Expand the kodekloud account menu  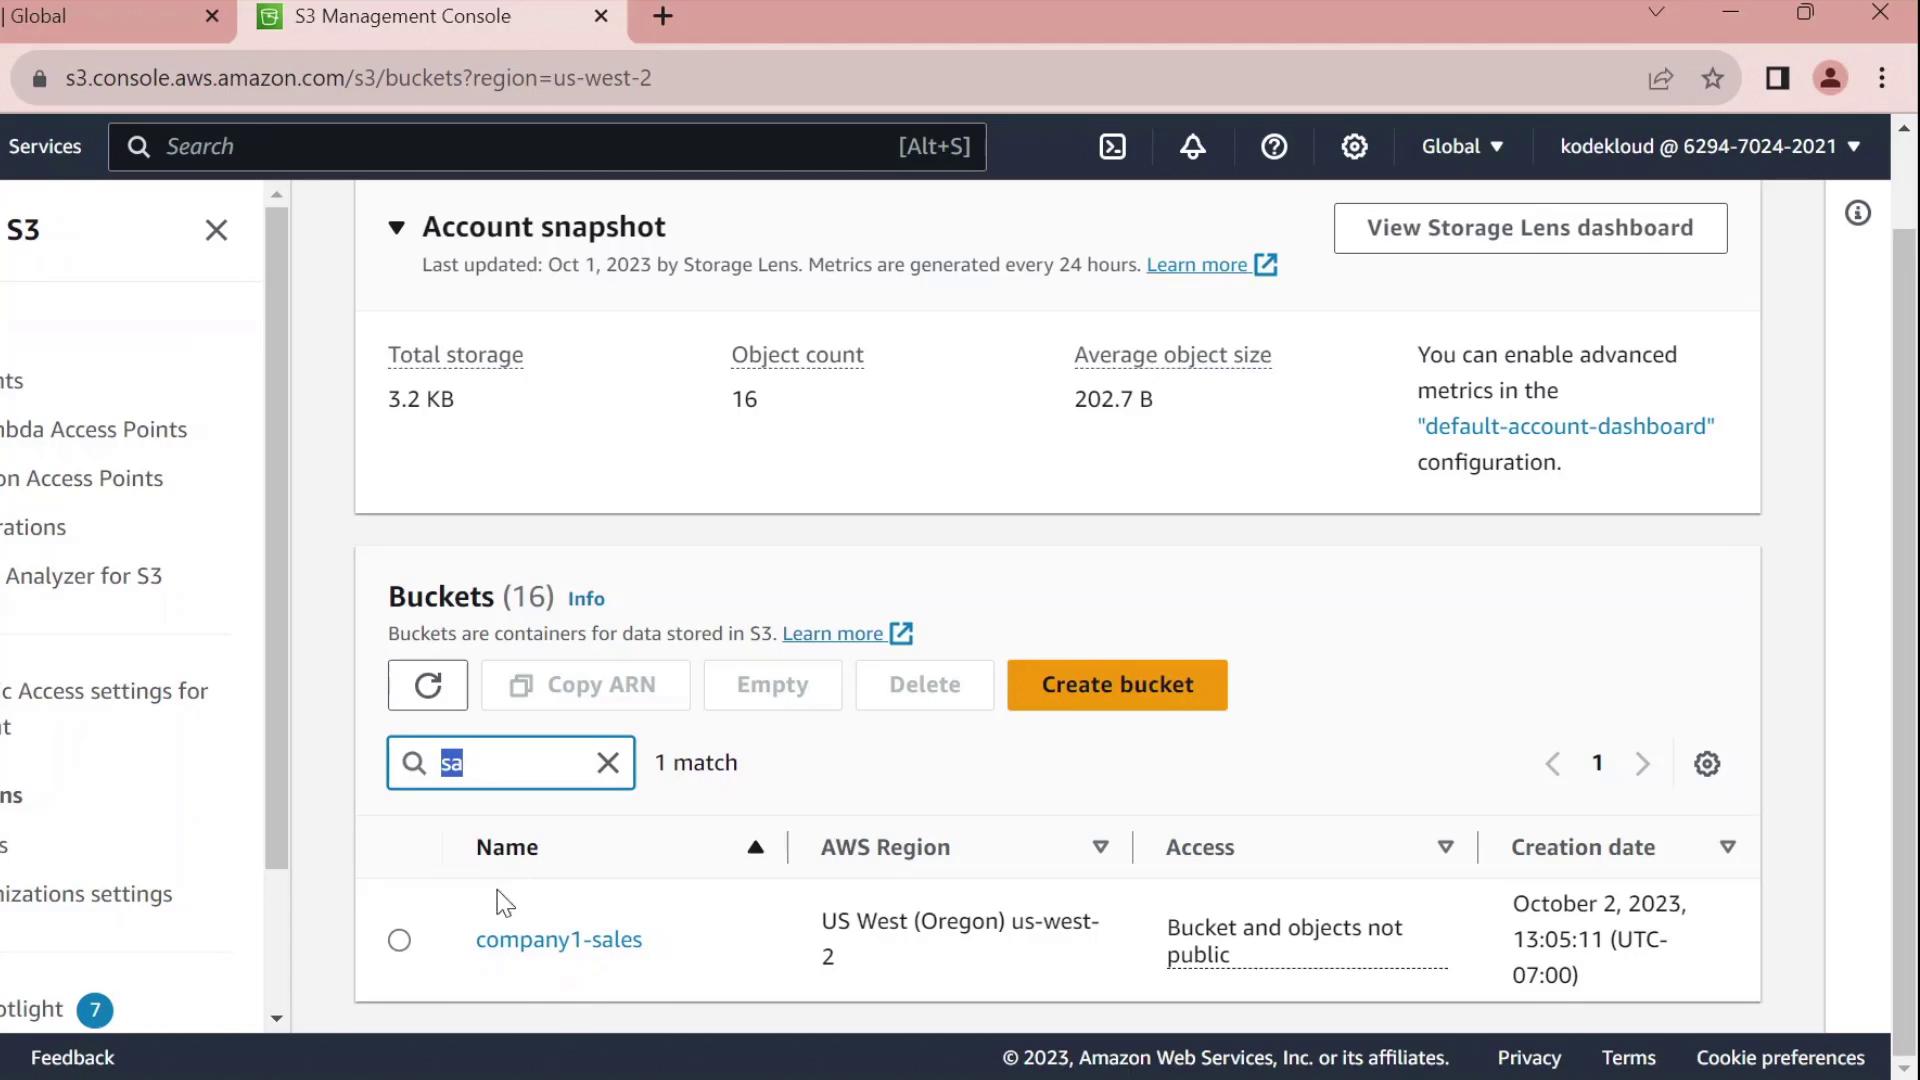(x=1710, y=147)
